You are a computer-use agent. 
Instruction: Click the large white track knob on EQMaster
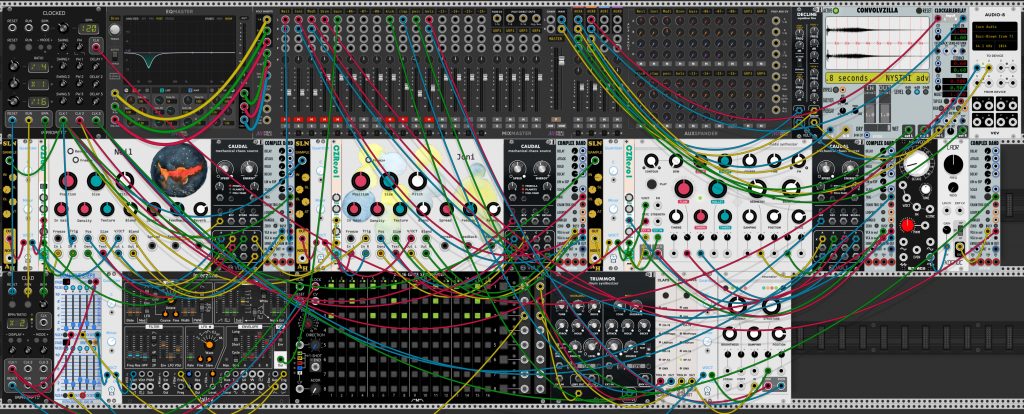pos(115,30)
